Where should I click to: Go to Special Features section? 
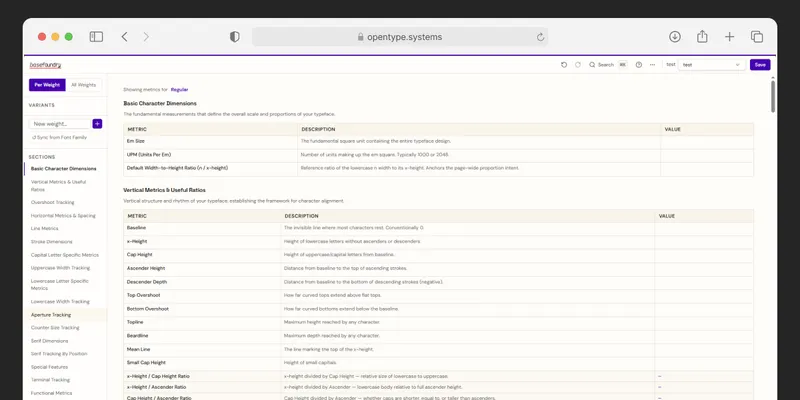point(49,367)
